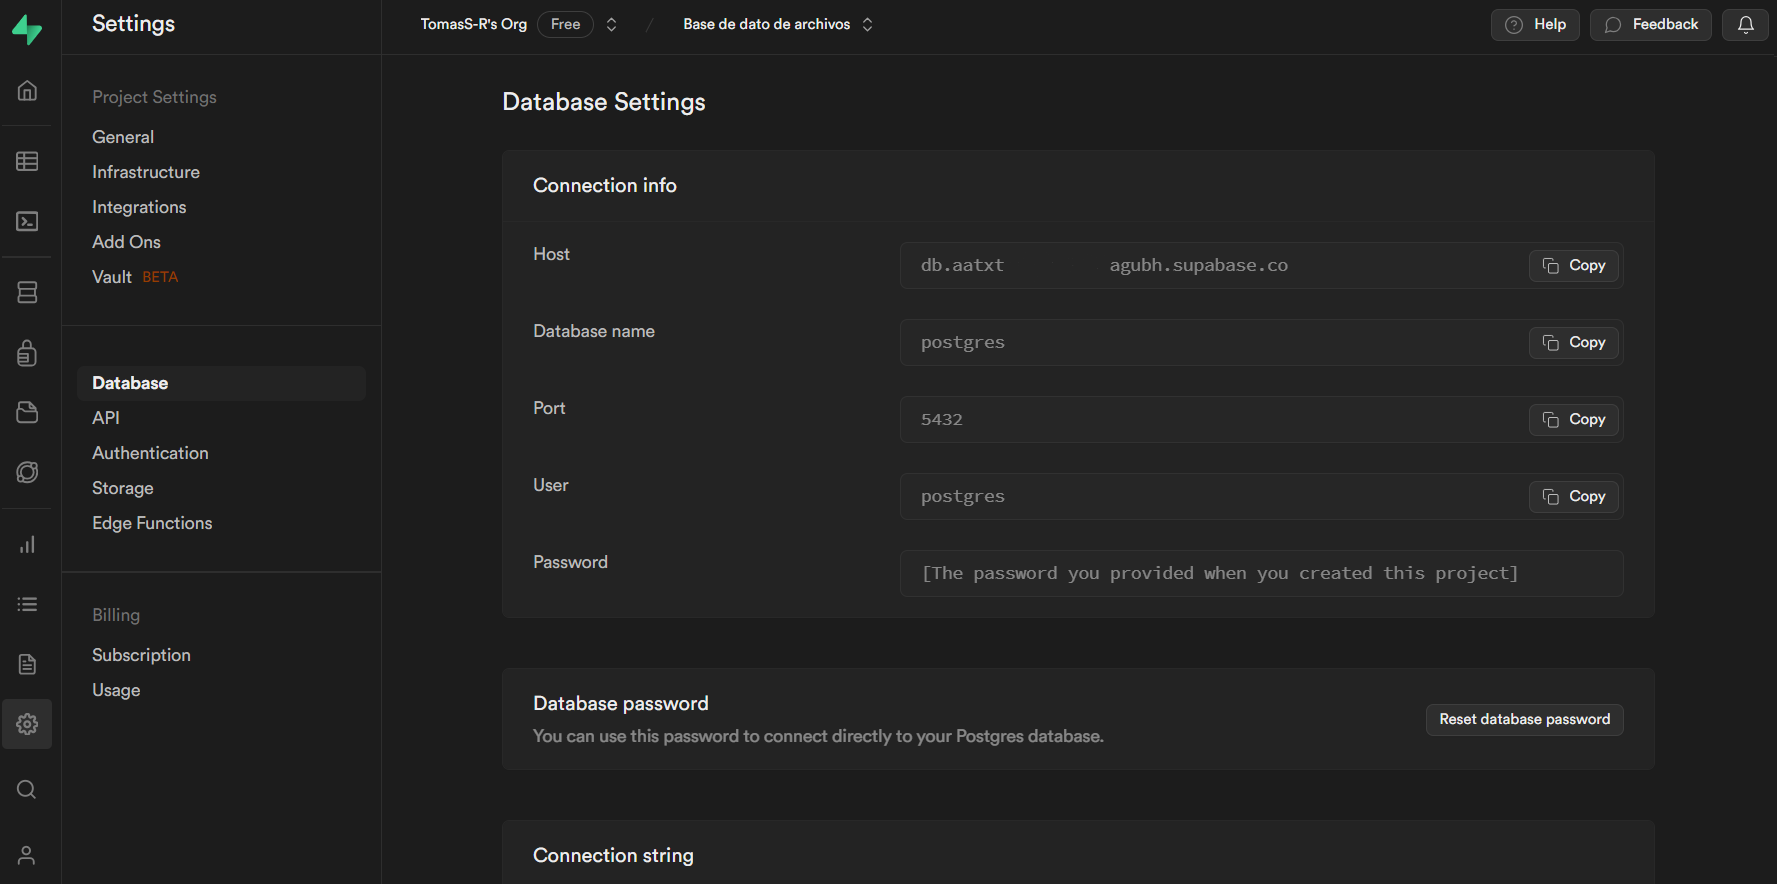Select API in settings menu

click(x=106, y=418)
